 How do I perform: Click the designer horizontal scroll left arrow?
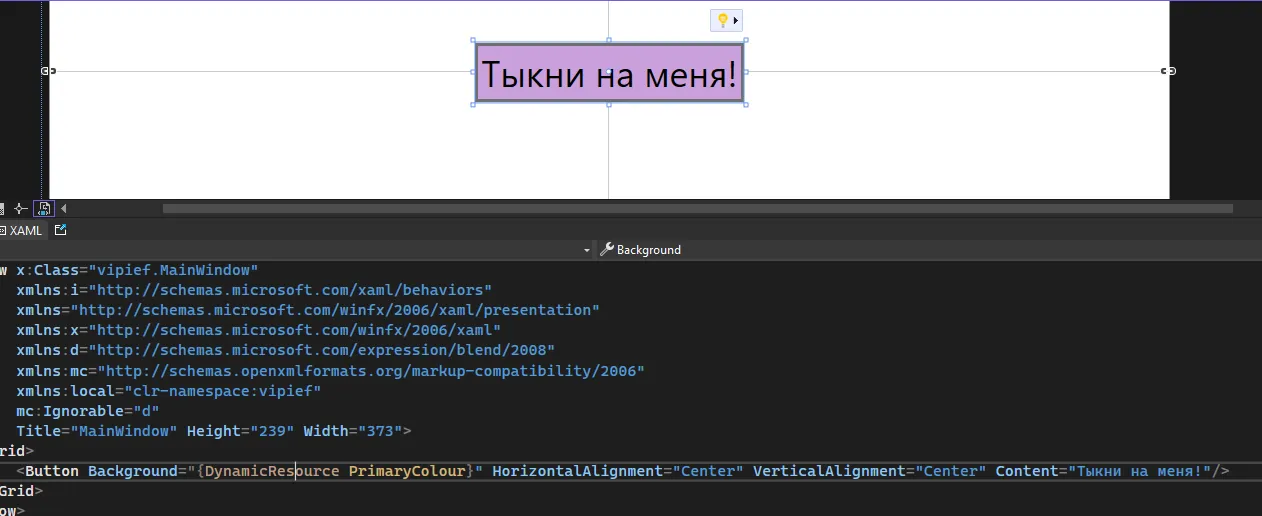tap(64, 208)
